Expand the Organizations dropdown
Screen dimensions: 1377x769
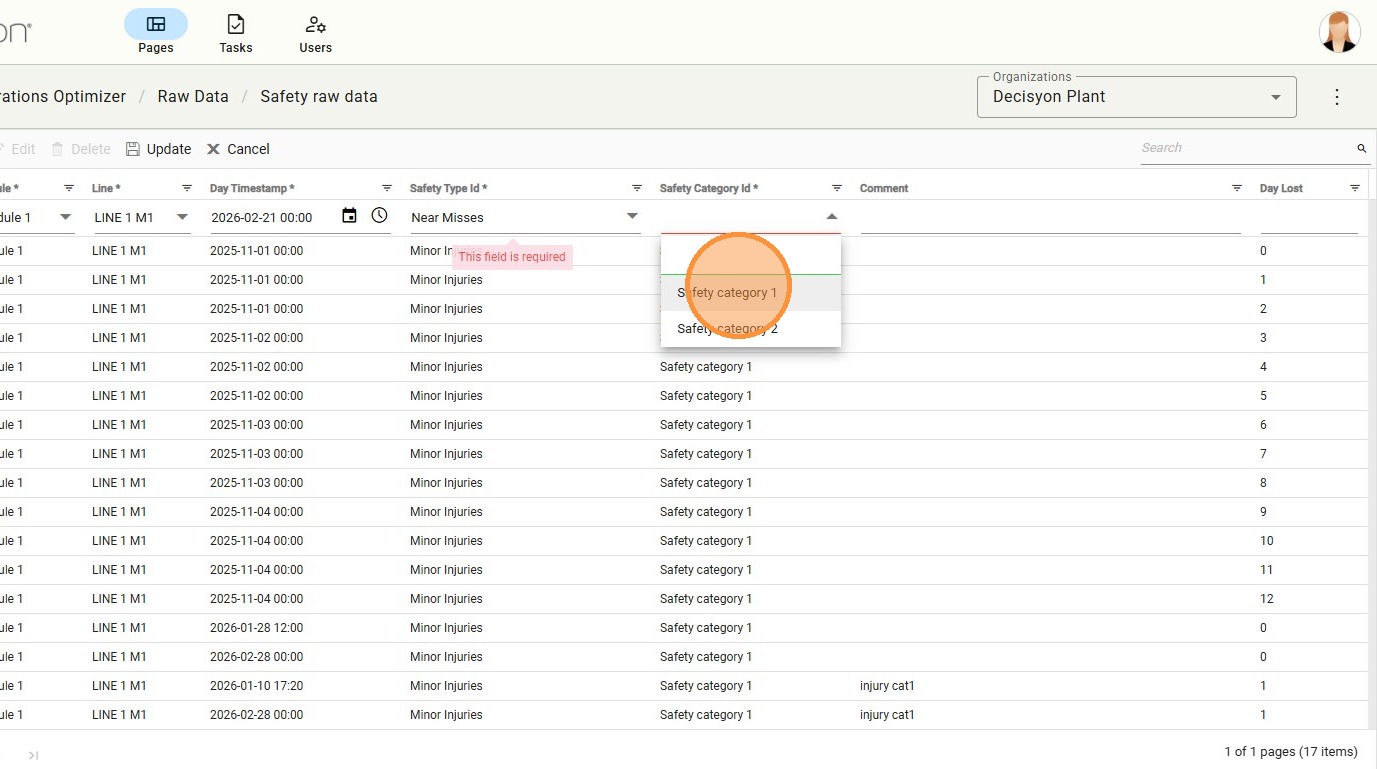[1275, 97]
